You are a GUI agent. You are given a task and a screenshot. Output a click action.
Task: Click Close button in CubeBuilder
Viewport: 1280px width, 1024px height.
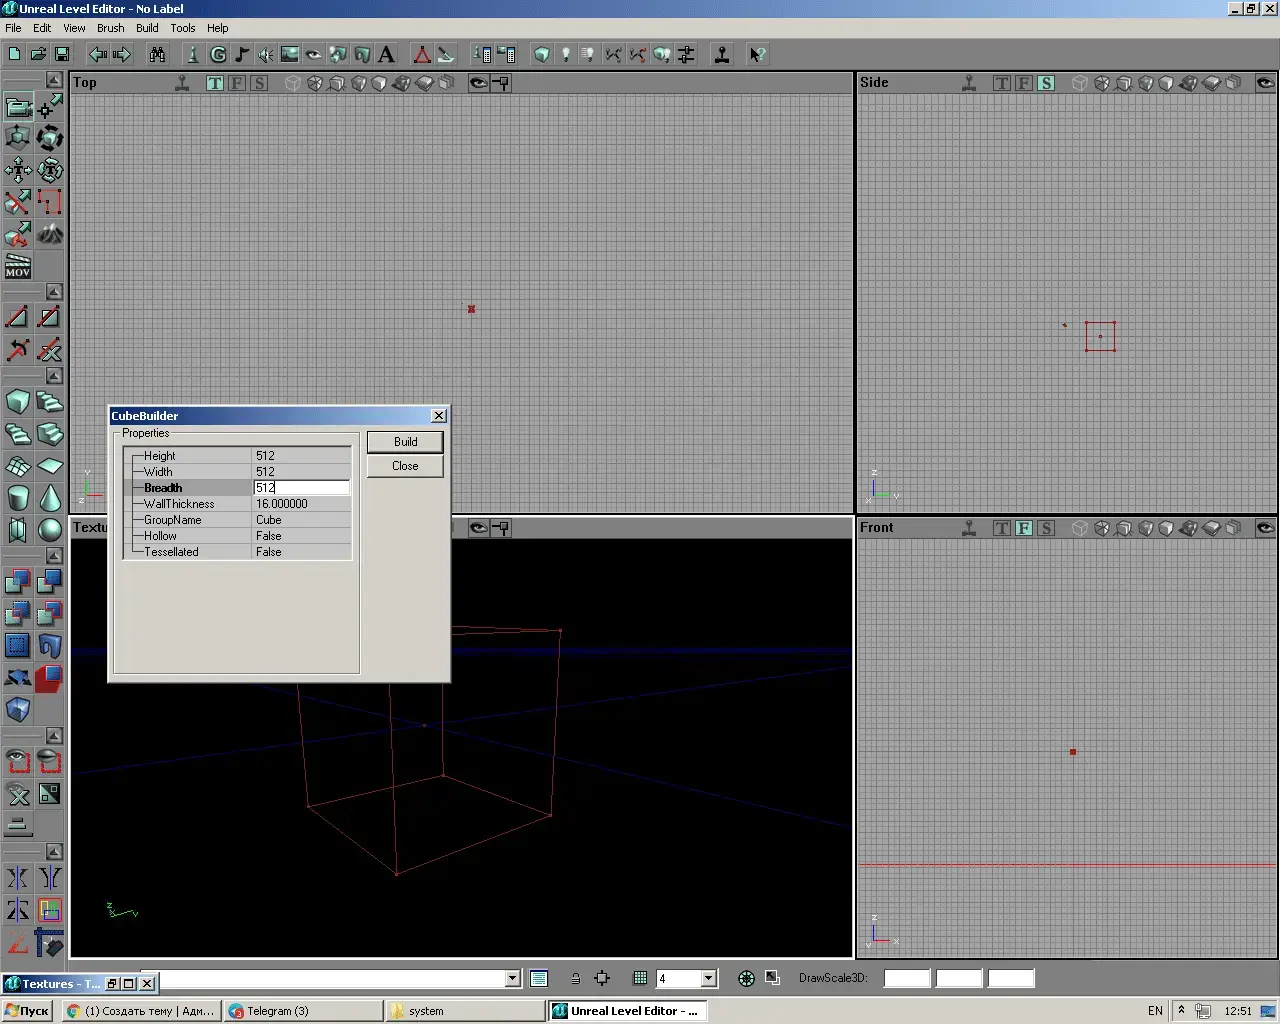click(x=405, y=466)
